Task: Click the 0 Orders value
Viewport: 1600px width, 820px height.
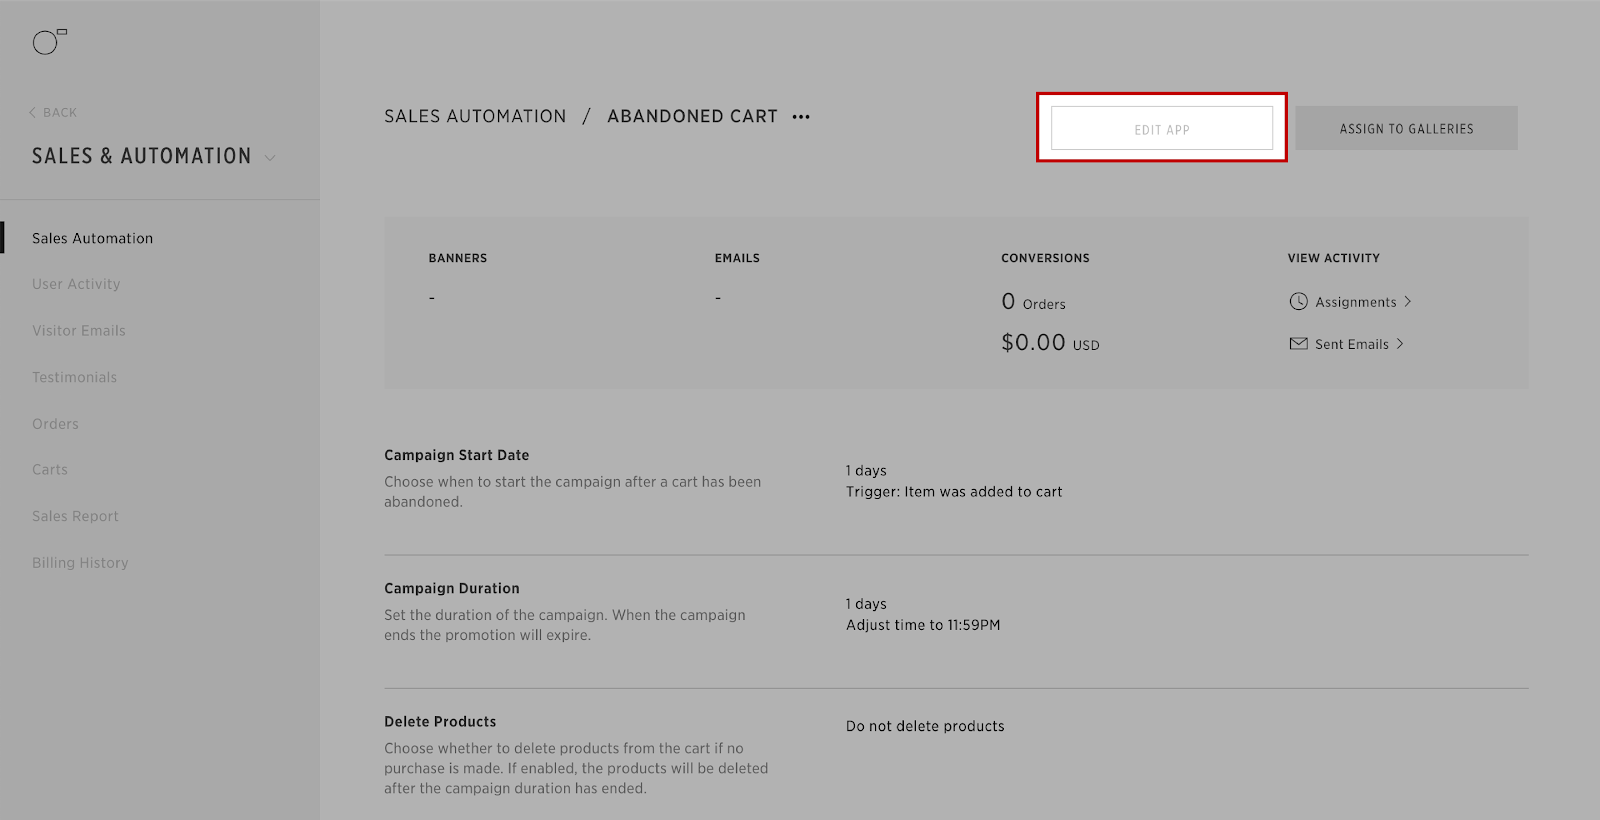Action: [x=1033, y=301]
